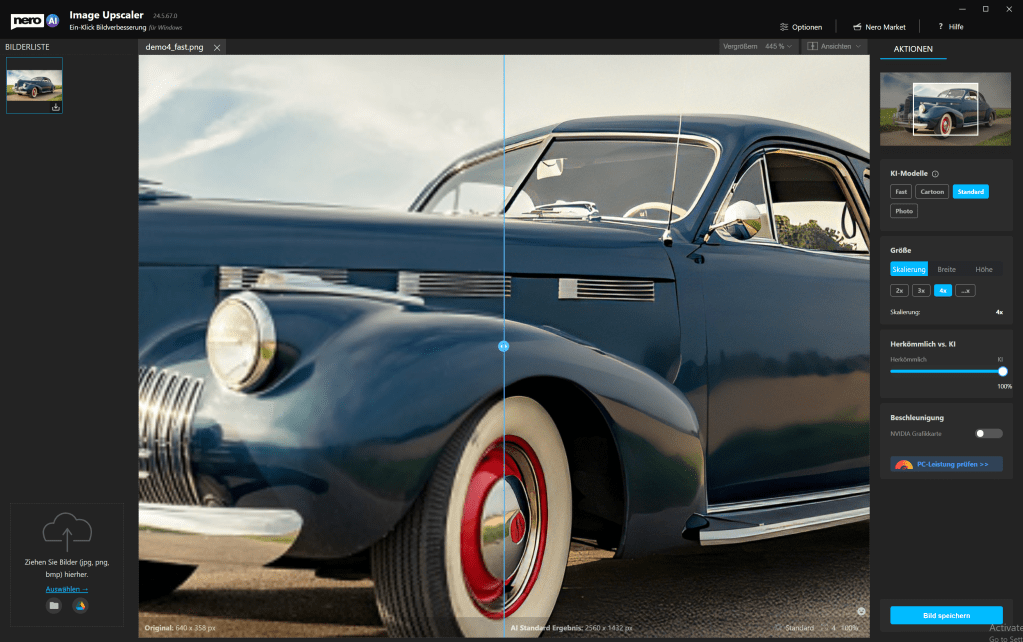Expand the Ansichten view dropdown
The image size is (1023, 642).
835,47
